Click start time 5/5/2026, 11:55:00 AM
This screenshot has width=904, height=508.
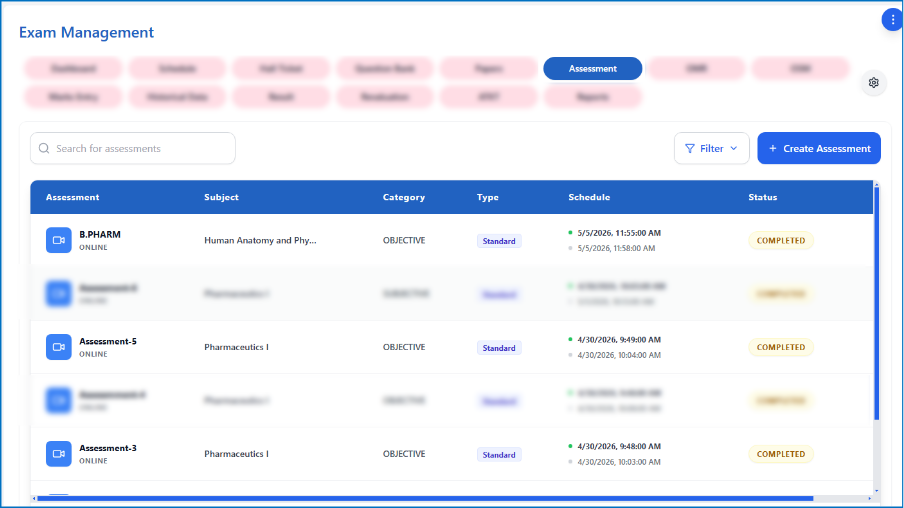[x=619, y=233]
